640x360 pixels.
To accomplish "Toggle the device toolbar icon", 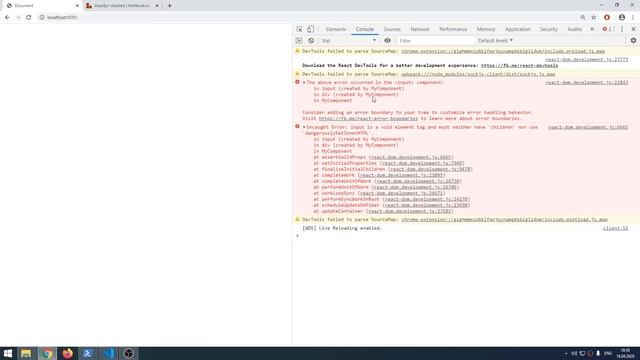I will (311, 29).
